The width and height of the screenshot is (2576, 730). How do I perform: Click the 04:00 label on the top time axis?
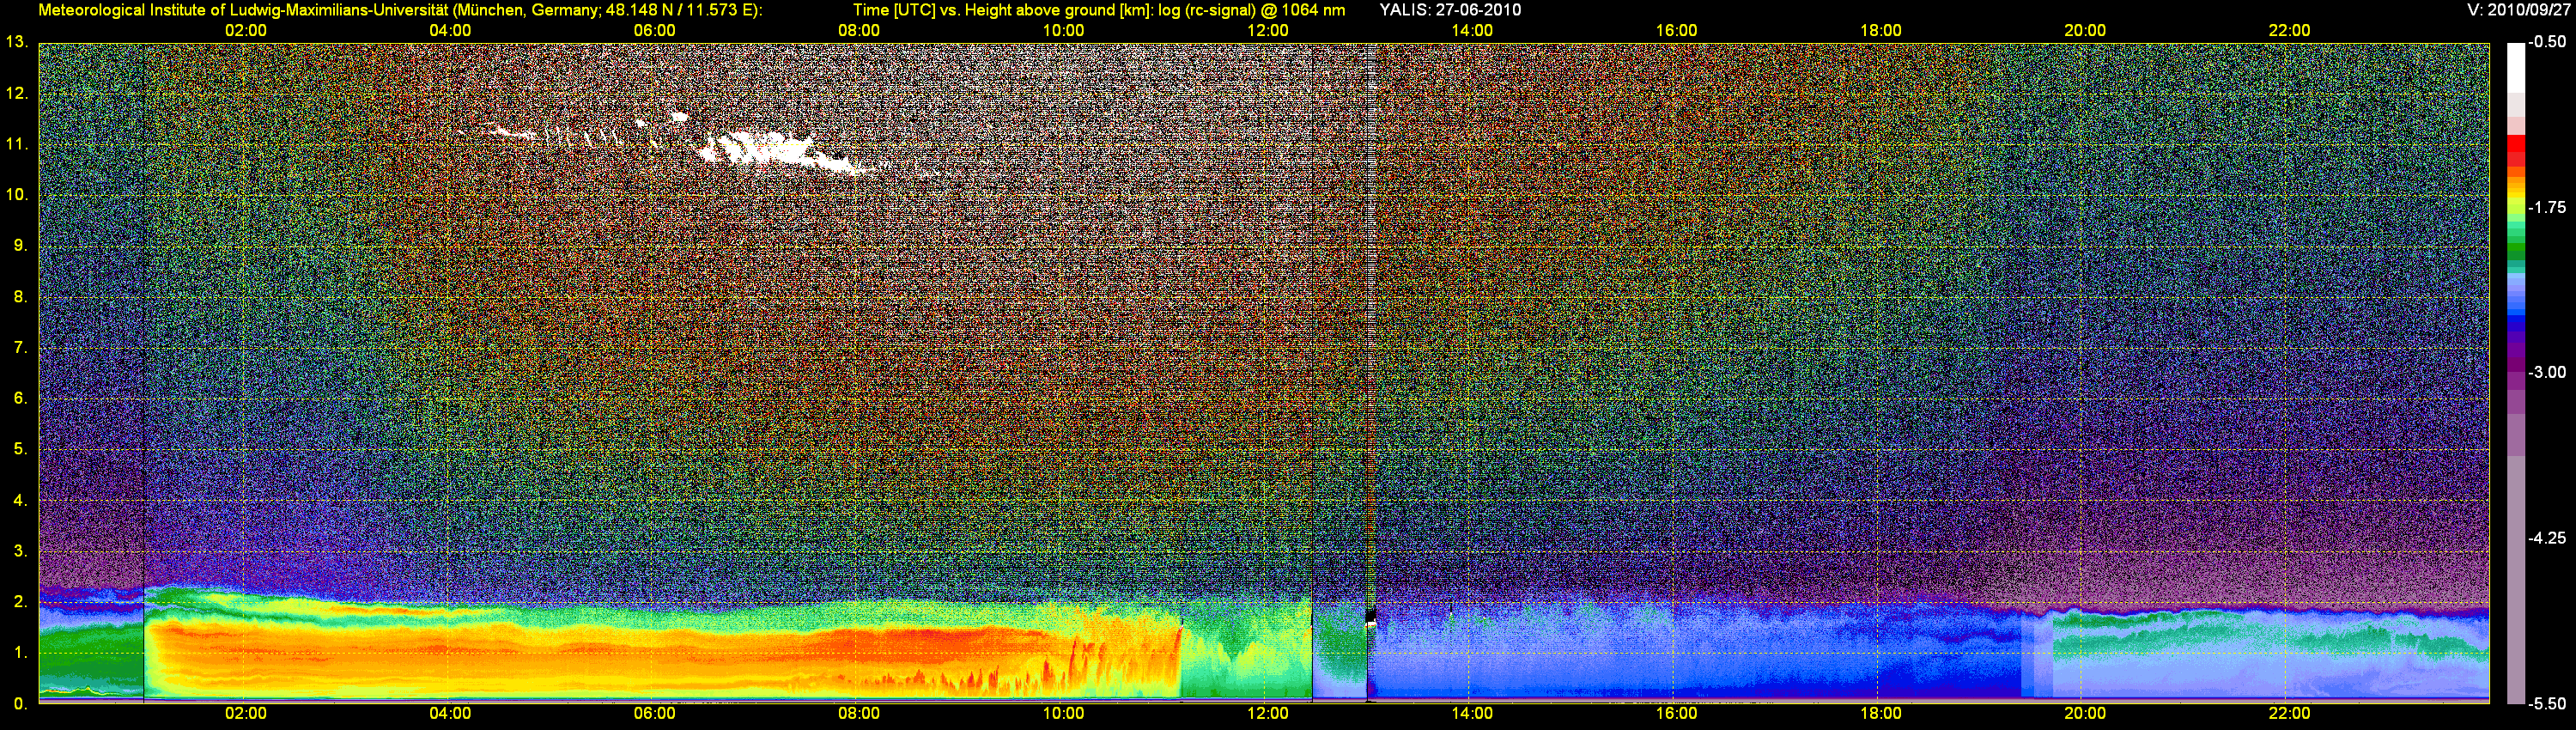[450, 31]
